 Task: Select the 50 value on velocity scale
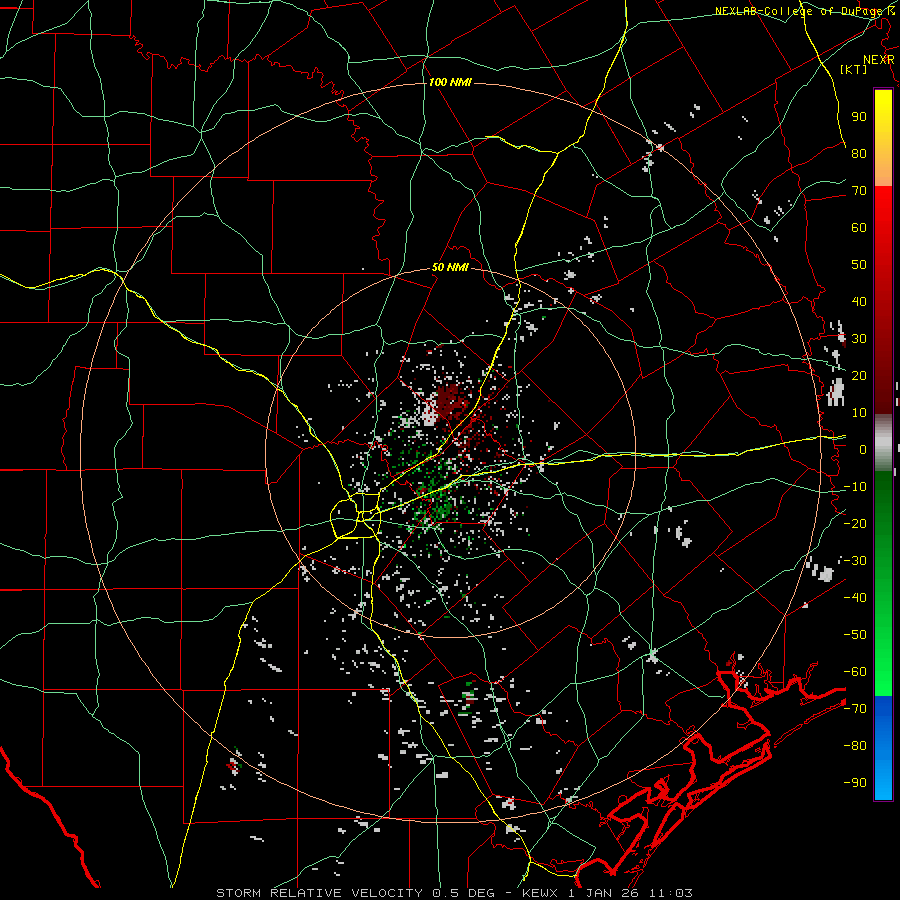[859, 265]
